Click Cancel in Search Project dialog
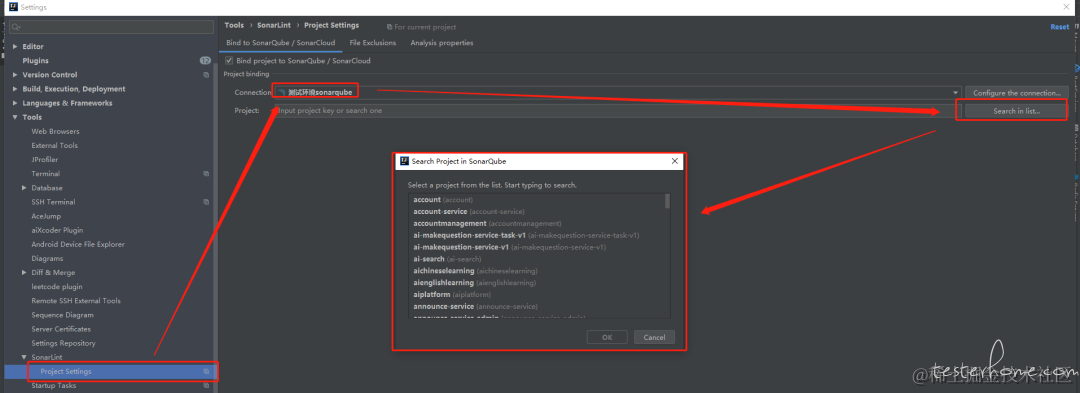Viewport: 1080px width, 393px height. coord(654,337)
